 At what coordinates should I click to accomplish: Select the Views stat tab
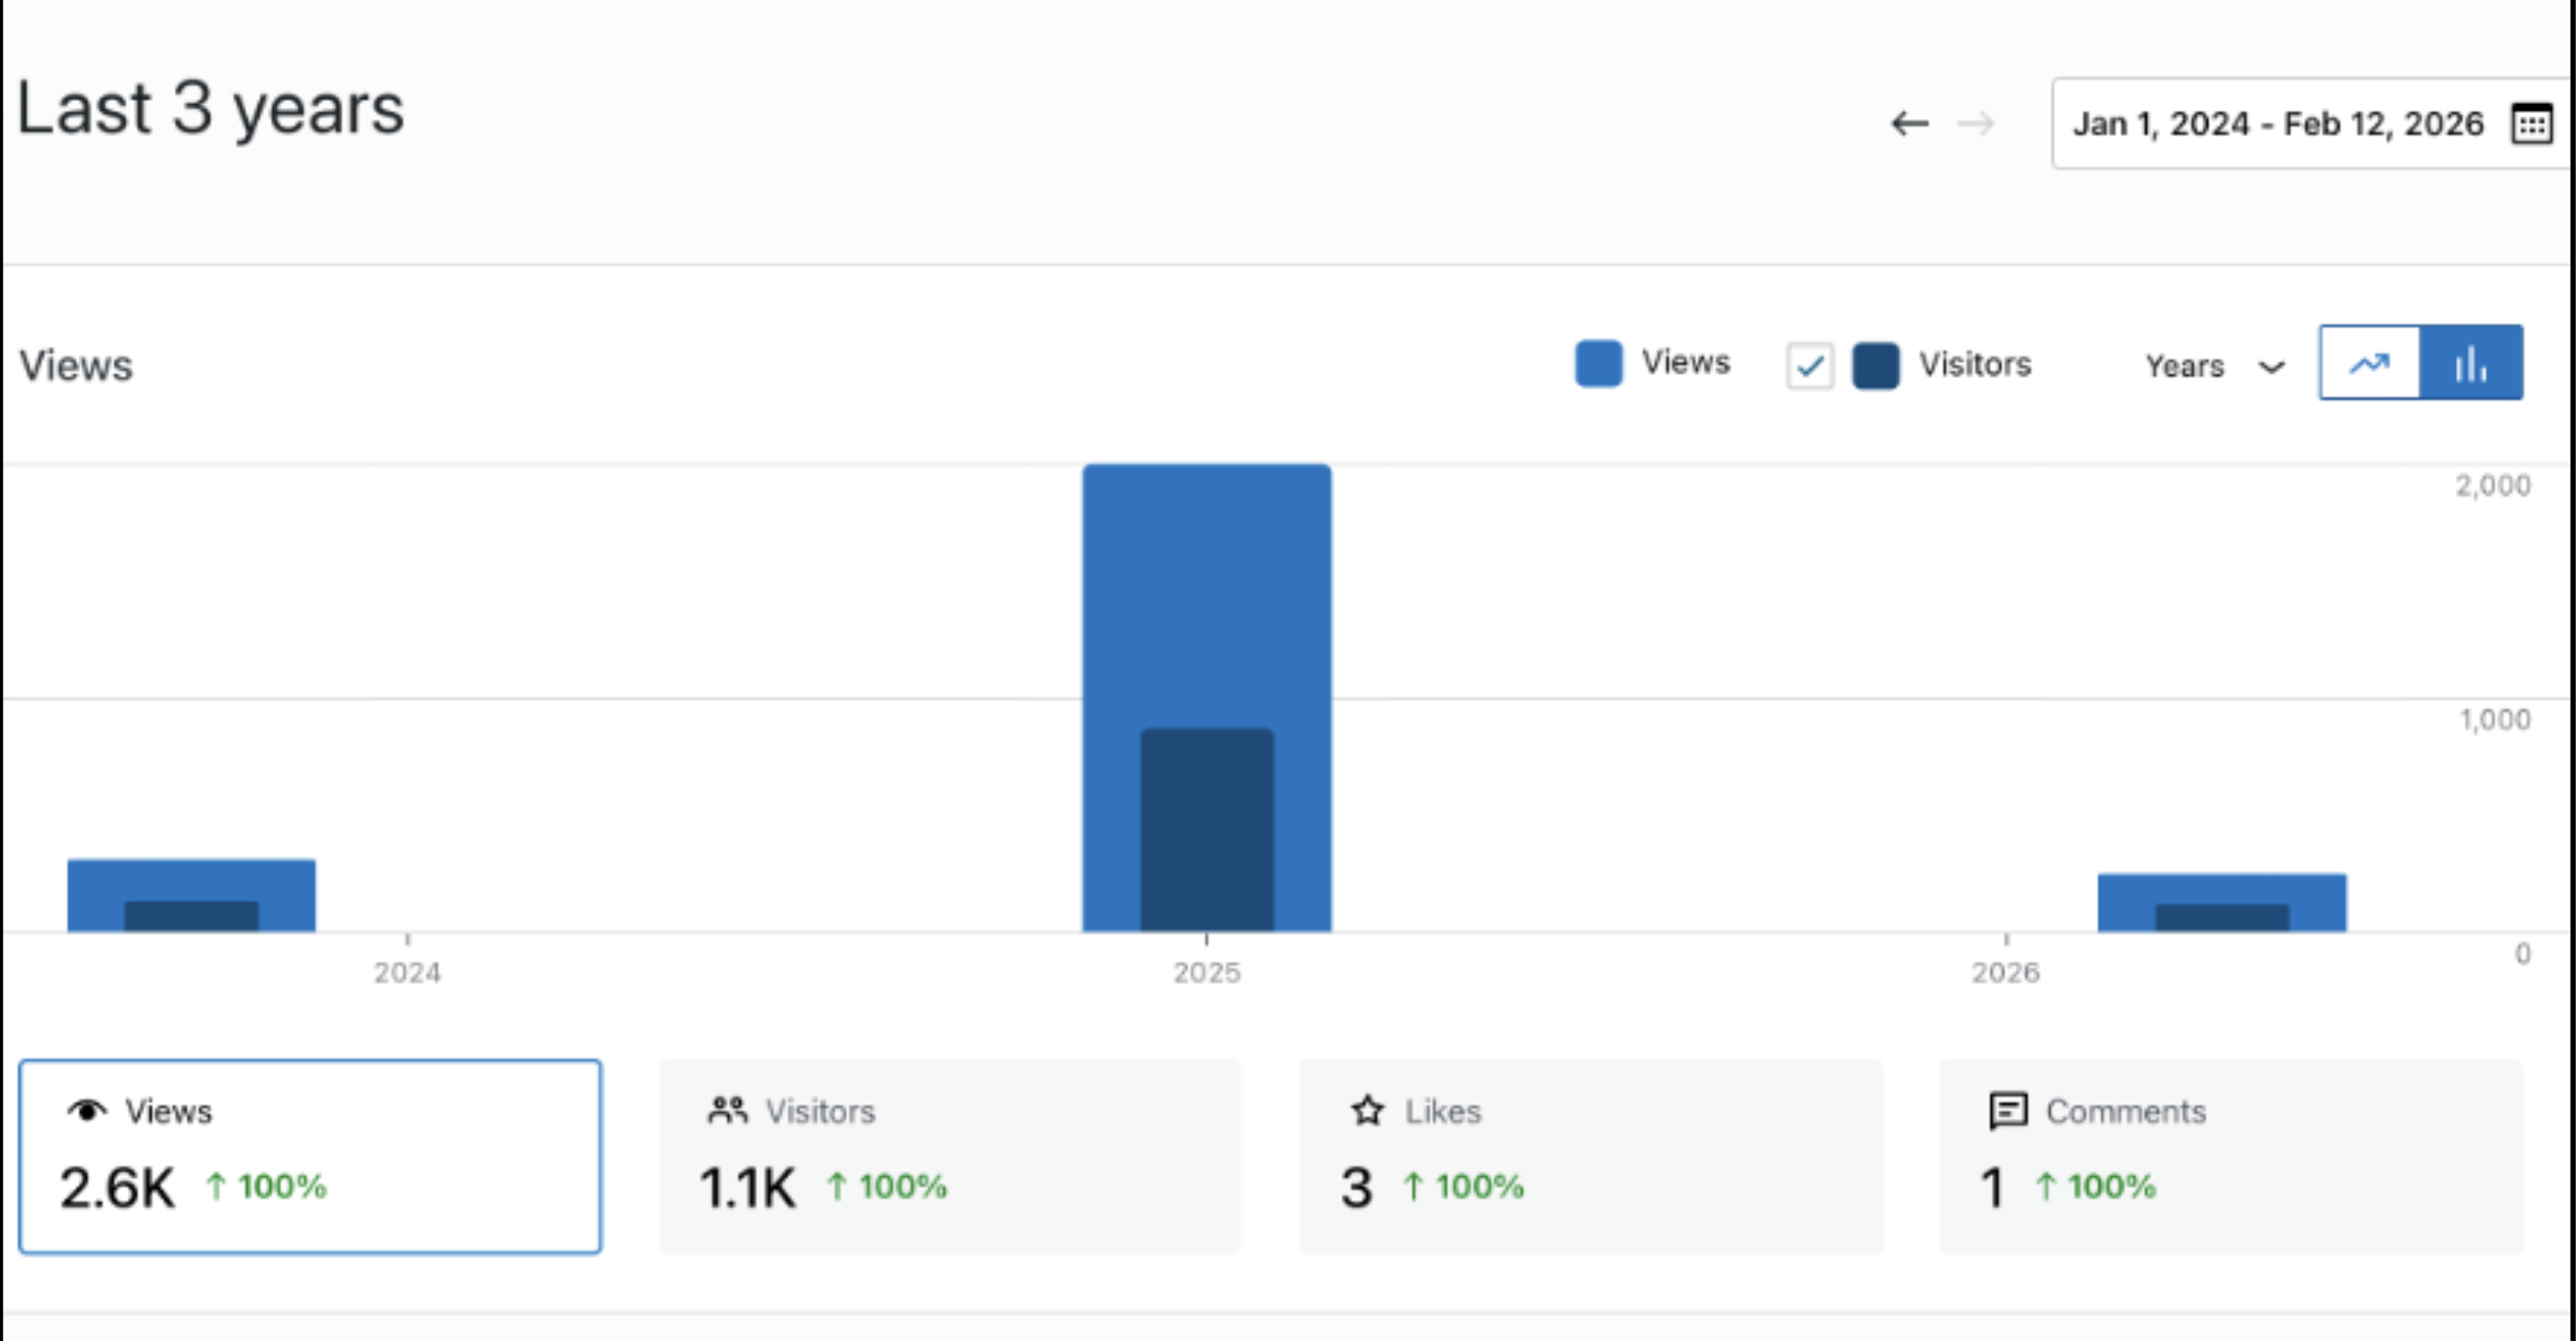[310, 1156]
